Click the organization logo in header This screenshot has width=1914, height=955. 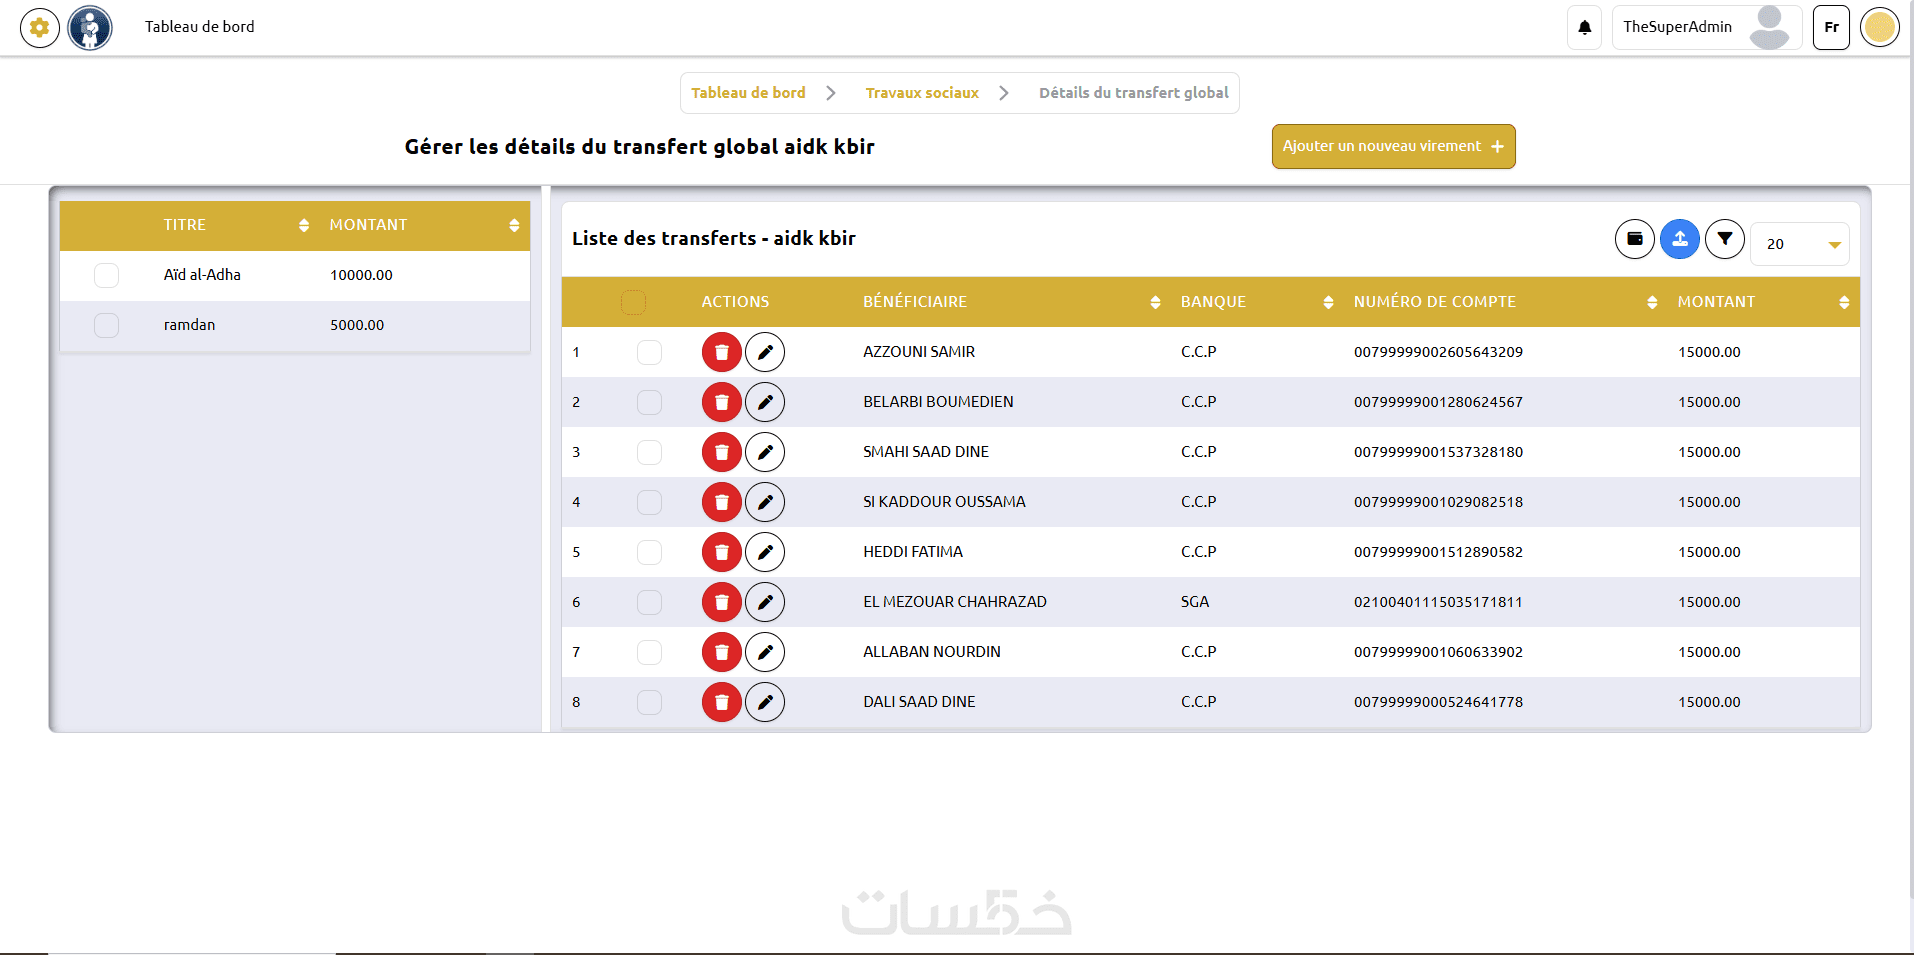pyautogui.click(x=90, y=28)
